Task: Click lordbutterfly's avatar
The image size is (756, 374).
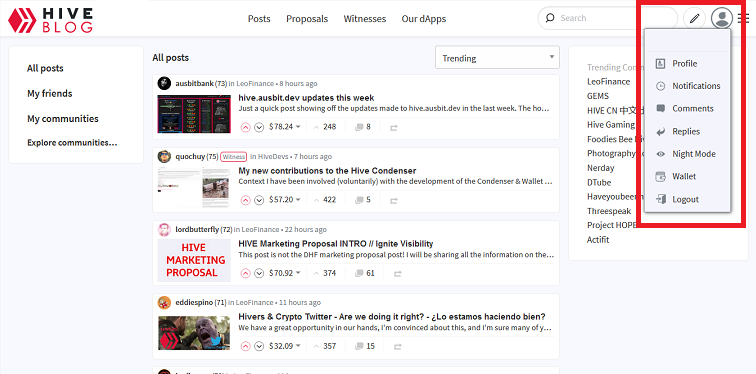Action: pos(164,229)
